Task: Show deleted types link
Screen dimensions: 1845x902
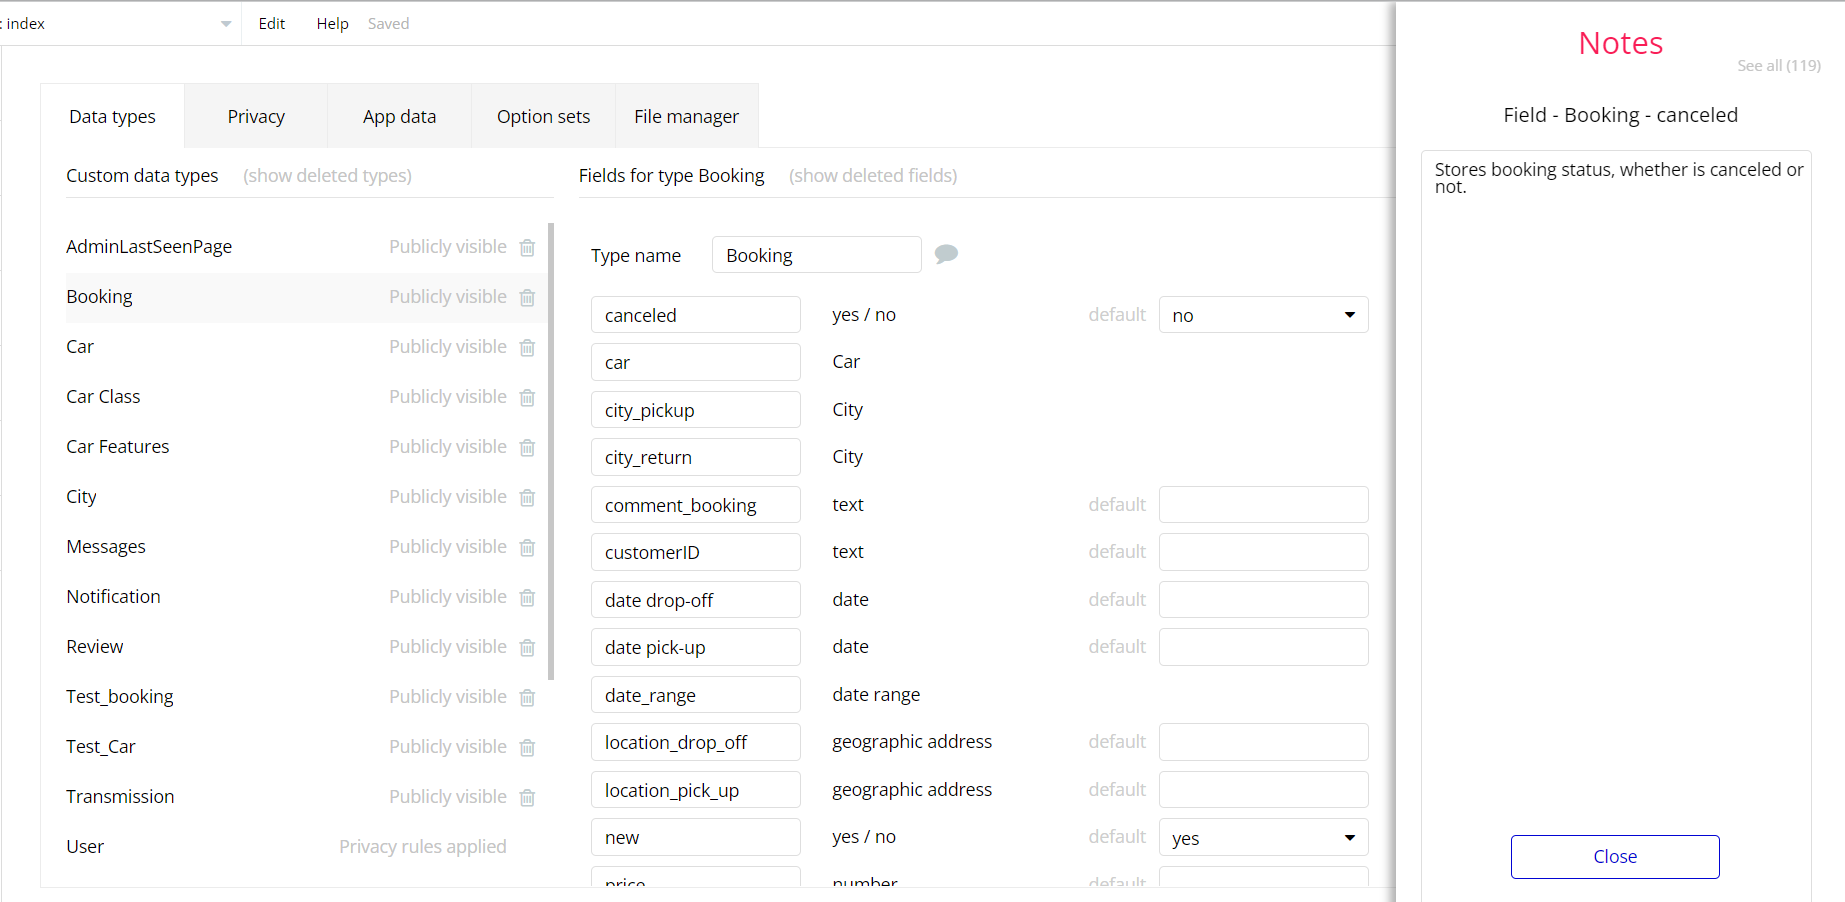Action: [x=327, y=176]
